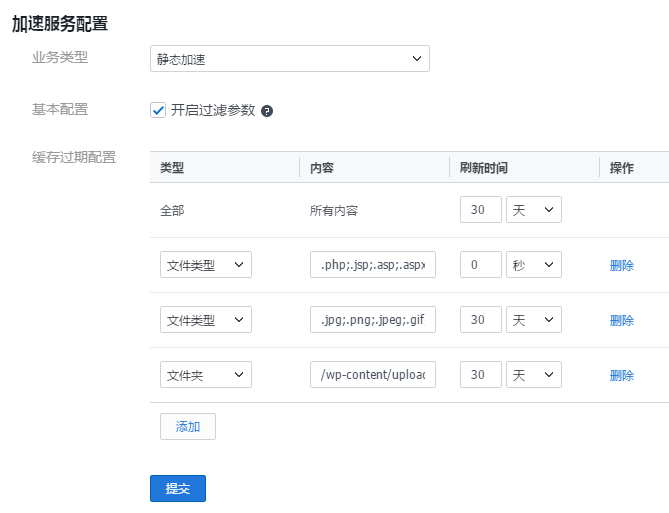Open type dropdown for the .jpg row
This screenshot has height=513, width=669.
click(x=205, y=320)
